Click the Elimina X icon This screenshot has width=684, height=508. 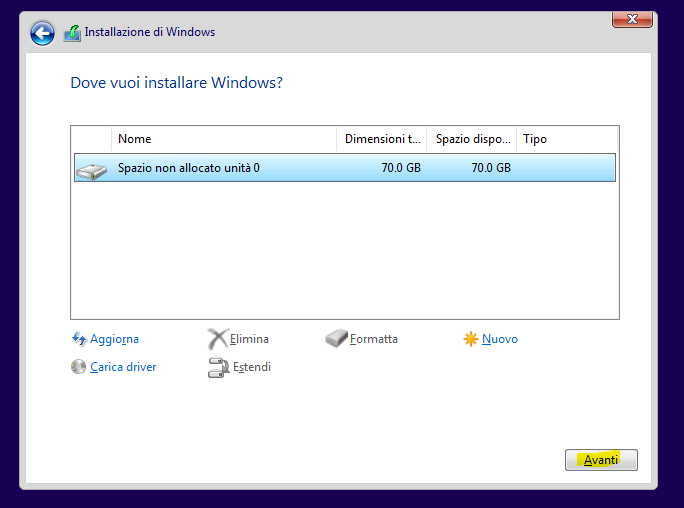(217, 339)
